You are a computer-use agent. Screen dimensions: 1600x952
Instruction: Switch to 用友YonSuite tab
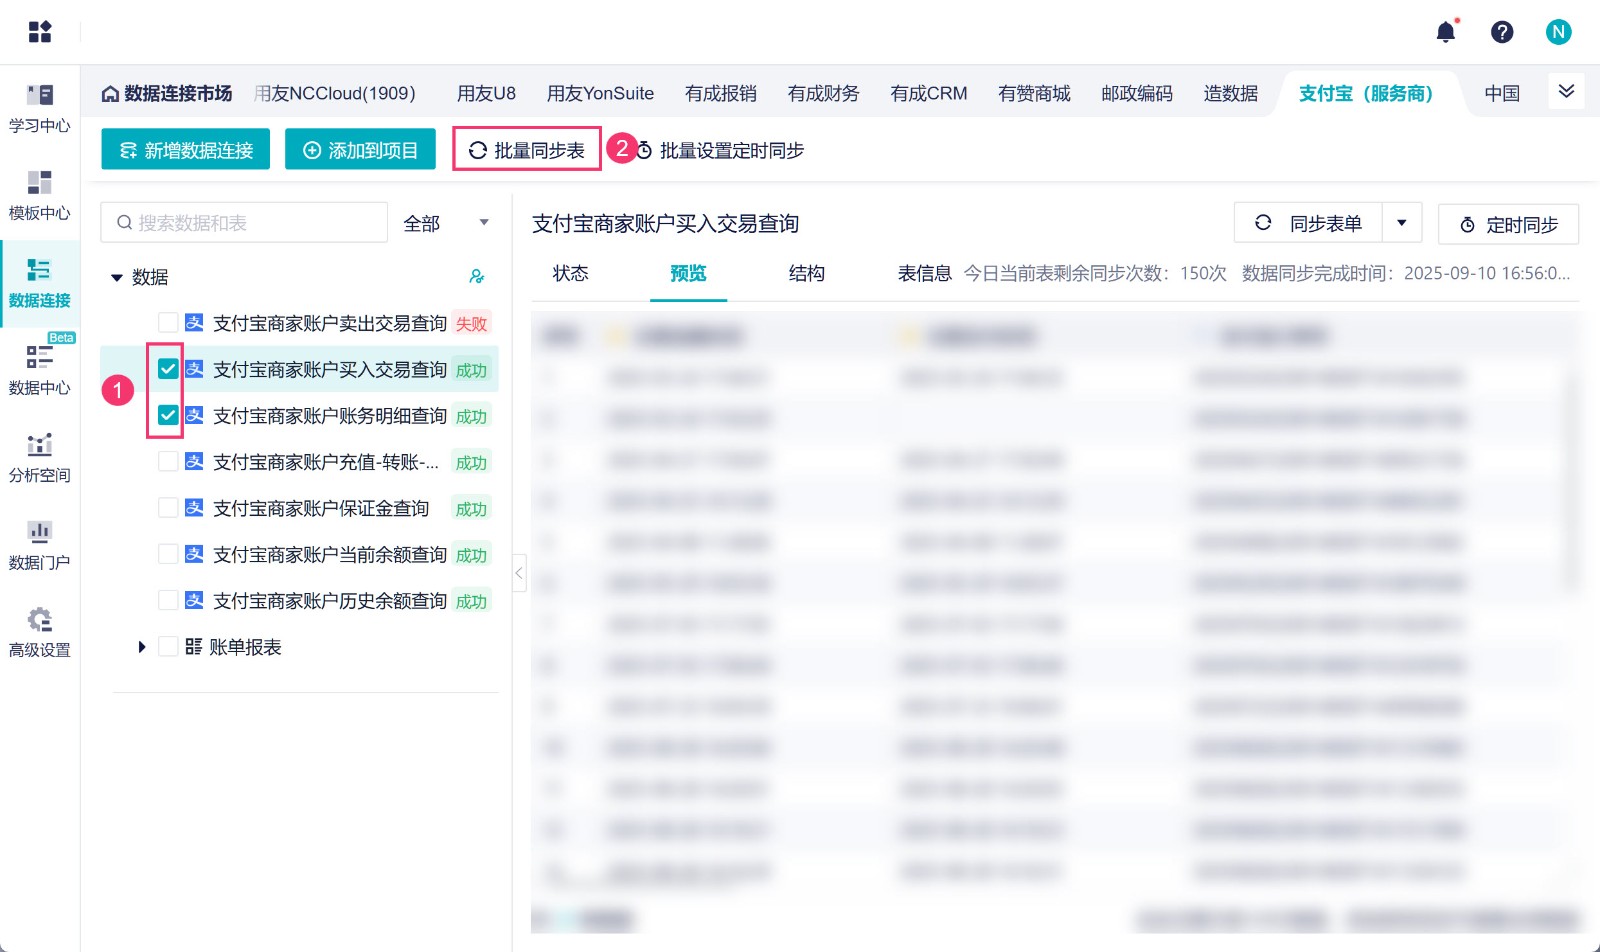click(x=600, y=93)
